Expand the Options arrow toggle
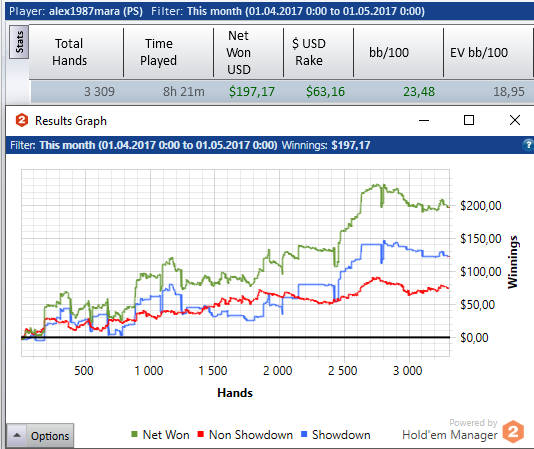 point(17,436)
